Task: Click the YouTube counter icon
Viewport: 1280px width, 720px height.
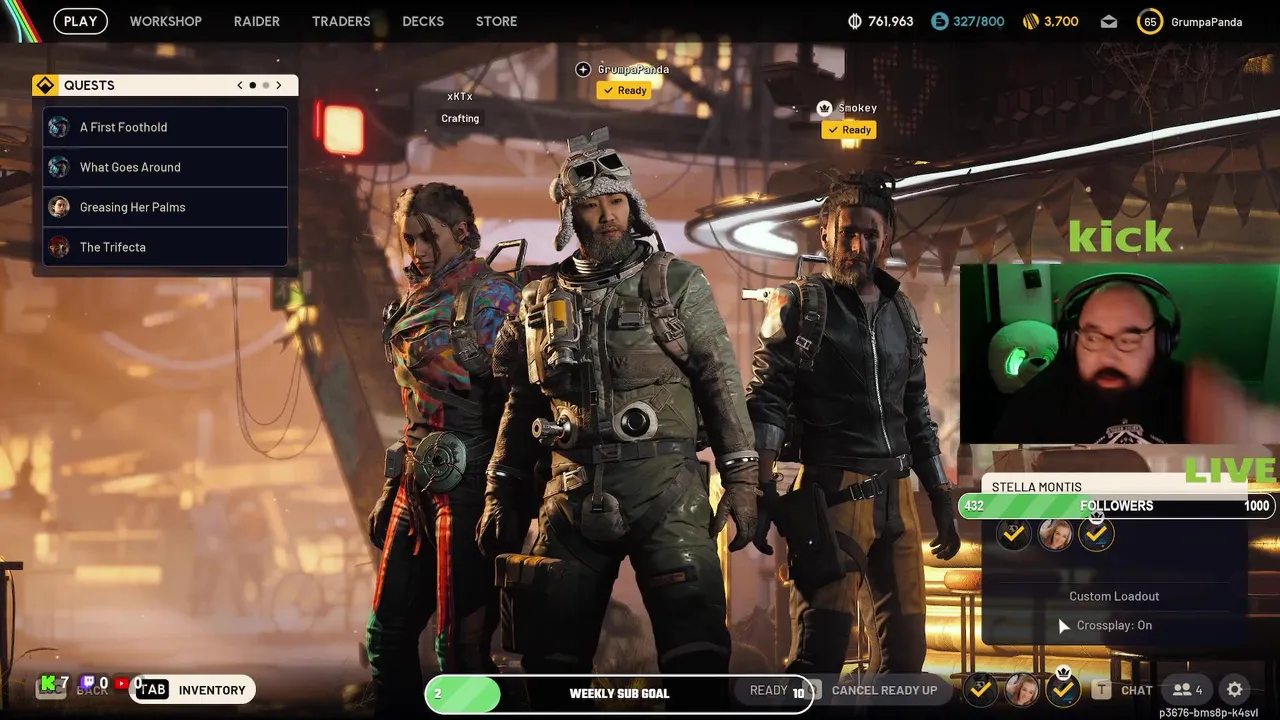Action: (x=122, y=684)
